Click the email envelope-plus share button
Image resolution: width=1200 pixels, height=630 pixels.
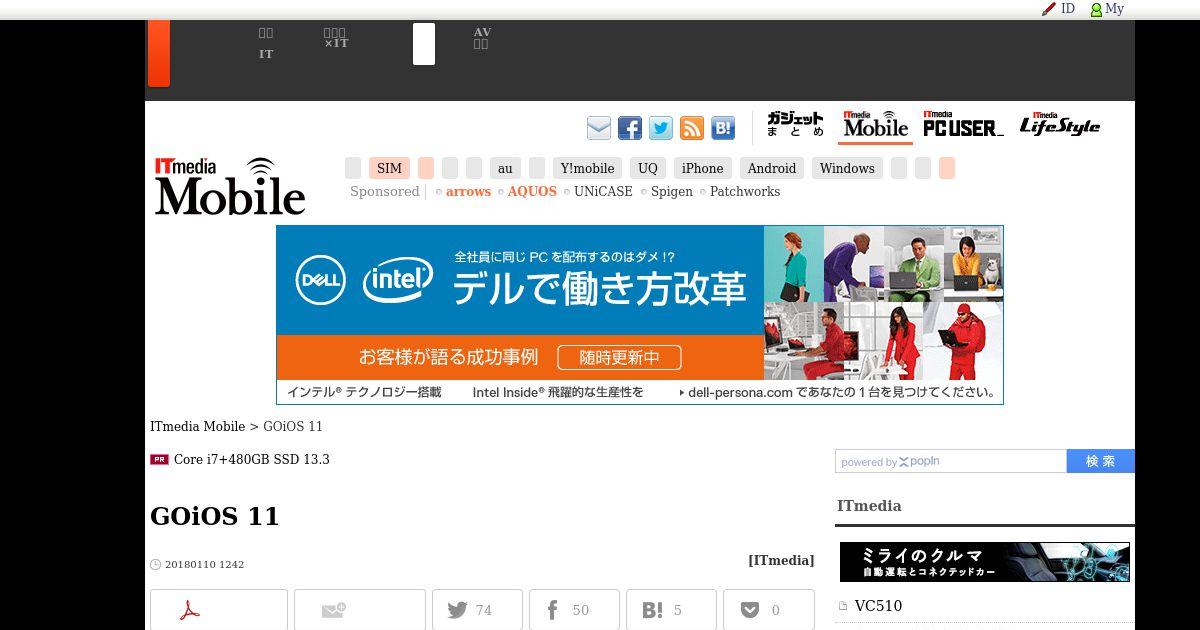pos(360,610)
